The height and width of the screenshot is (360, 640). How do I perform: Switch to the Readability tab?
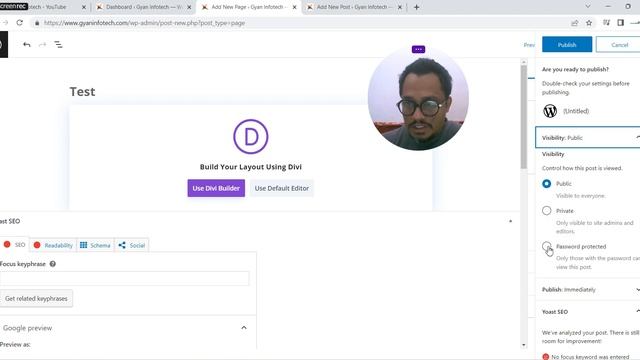tap(53, 245)
